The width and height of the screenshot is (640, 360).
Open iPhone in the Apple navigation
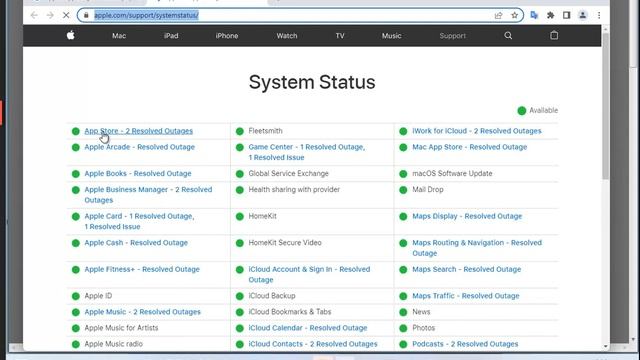[x=227, y=36]
